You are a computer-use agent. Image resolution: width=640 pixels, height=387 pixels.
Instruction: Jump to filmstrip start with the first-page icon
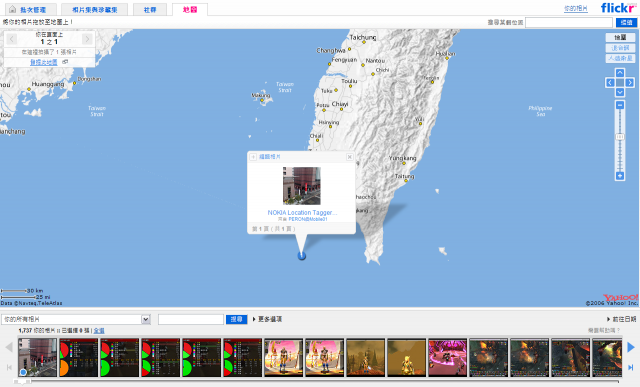[9, 367]
